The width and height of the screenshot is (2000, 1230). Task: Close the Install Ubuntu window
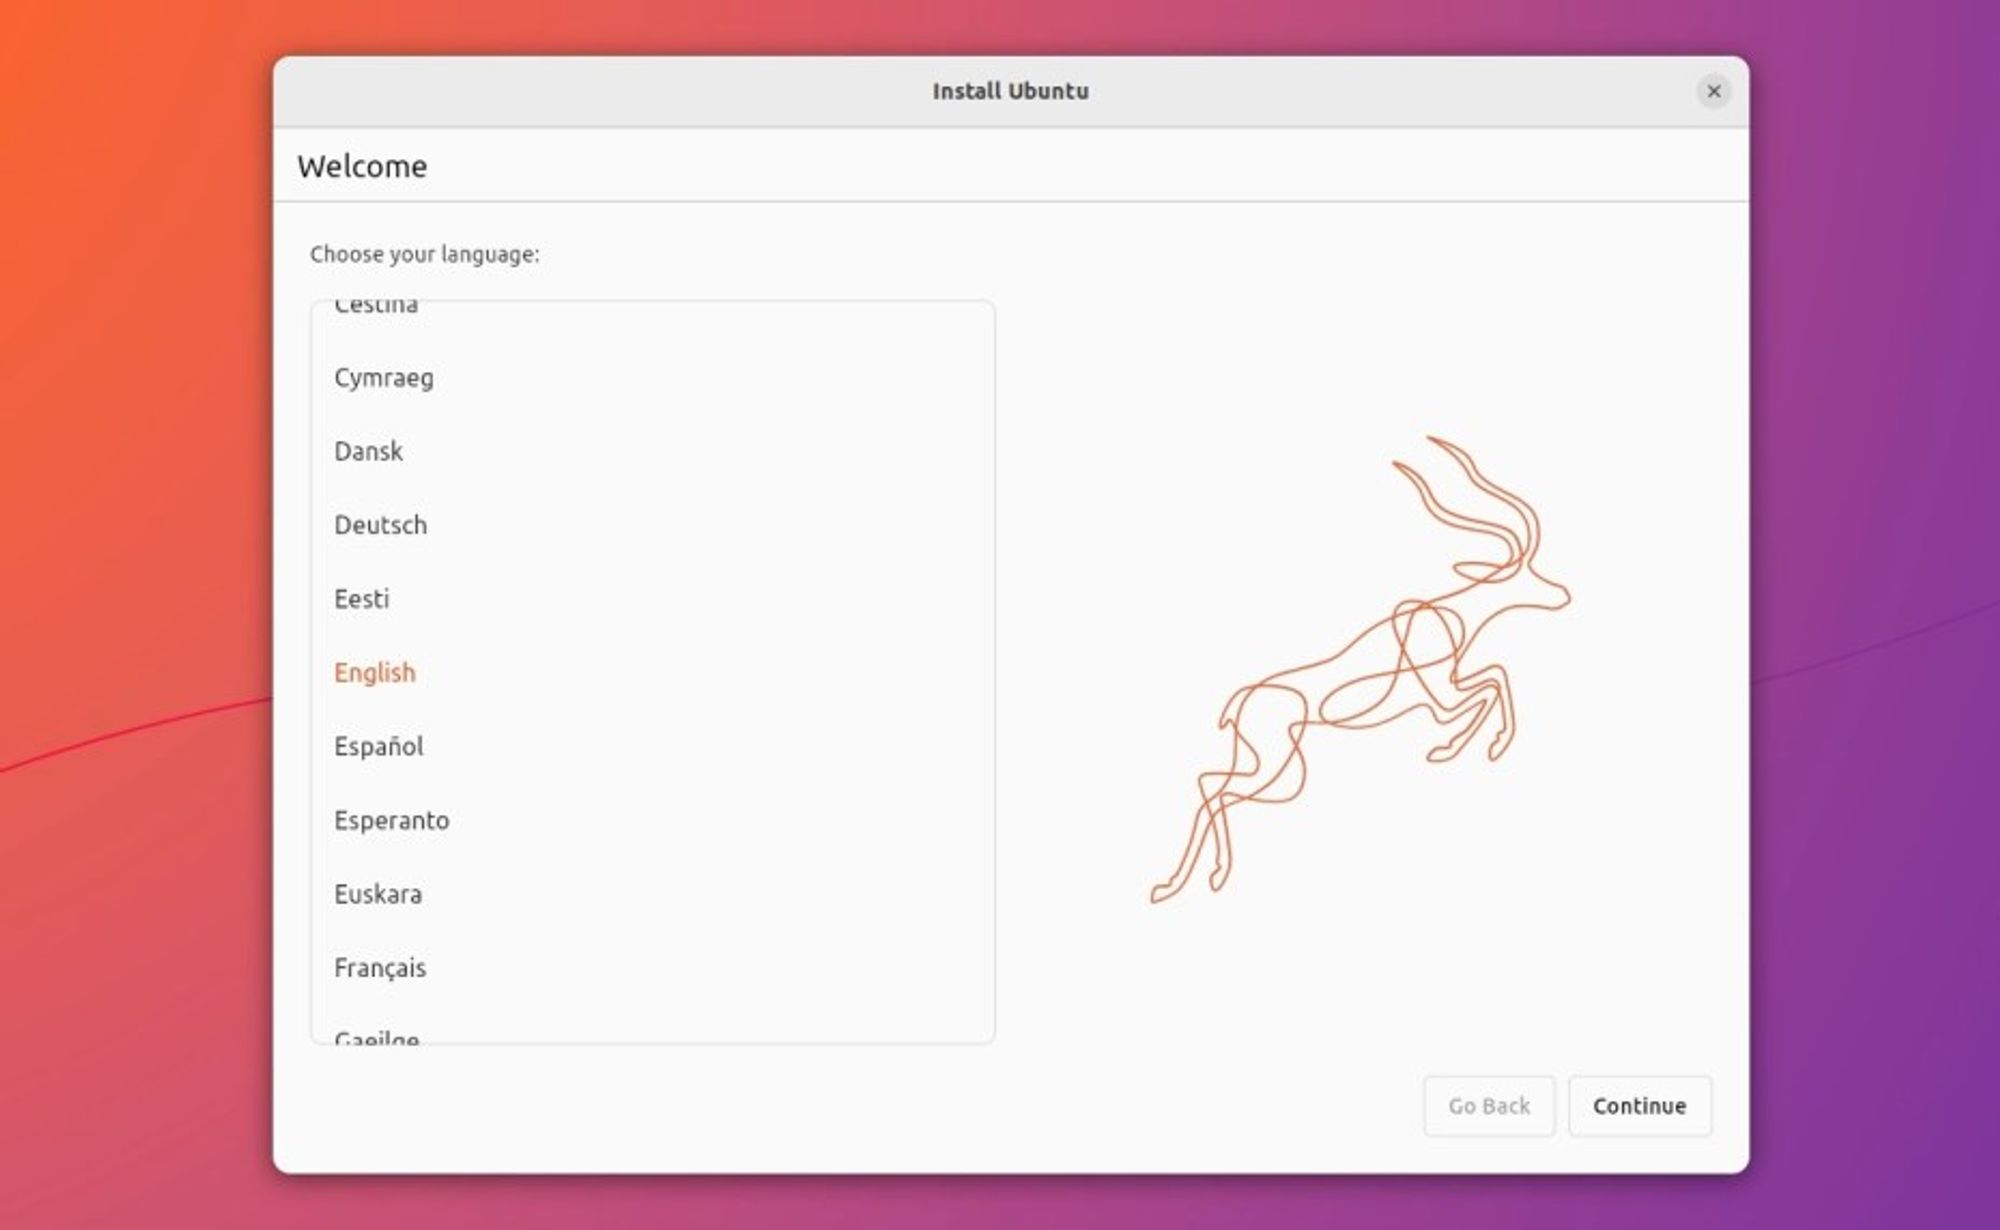[1713, 91]
